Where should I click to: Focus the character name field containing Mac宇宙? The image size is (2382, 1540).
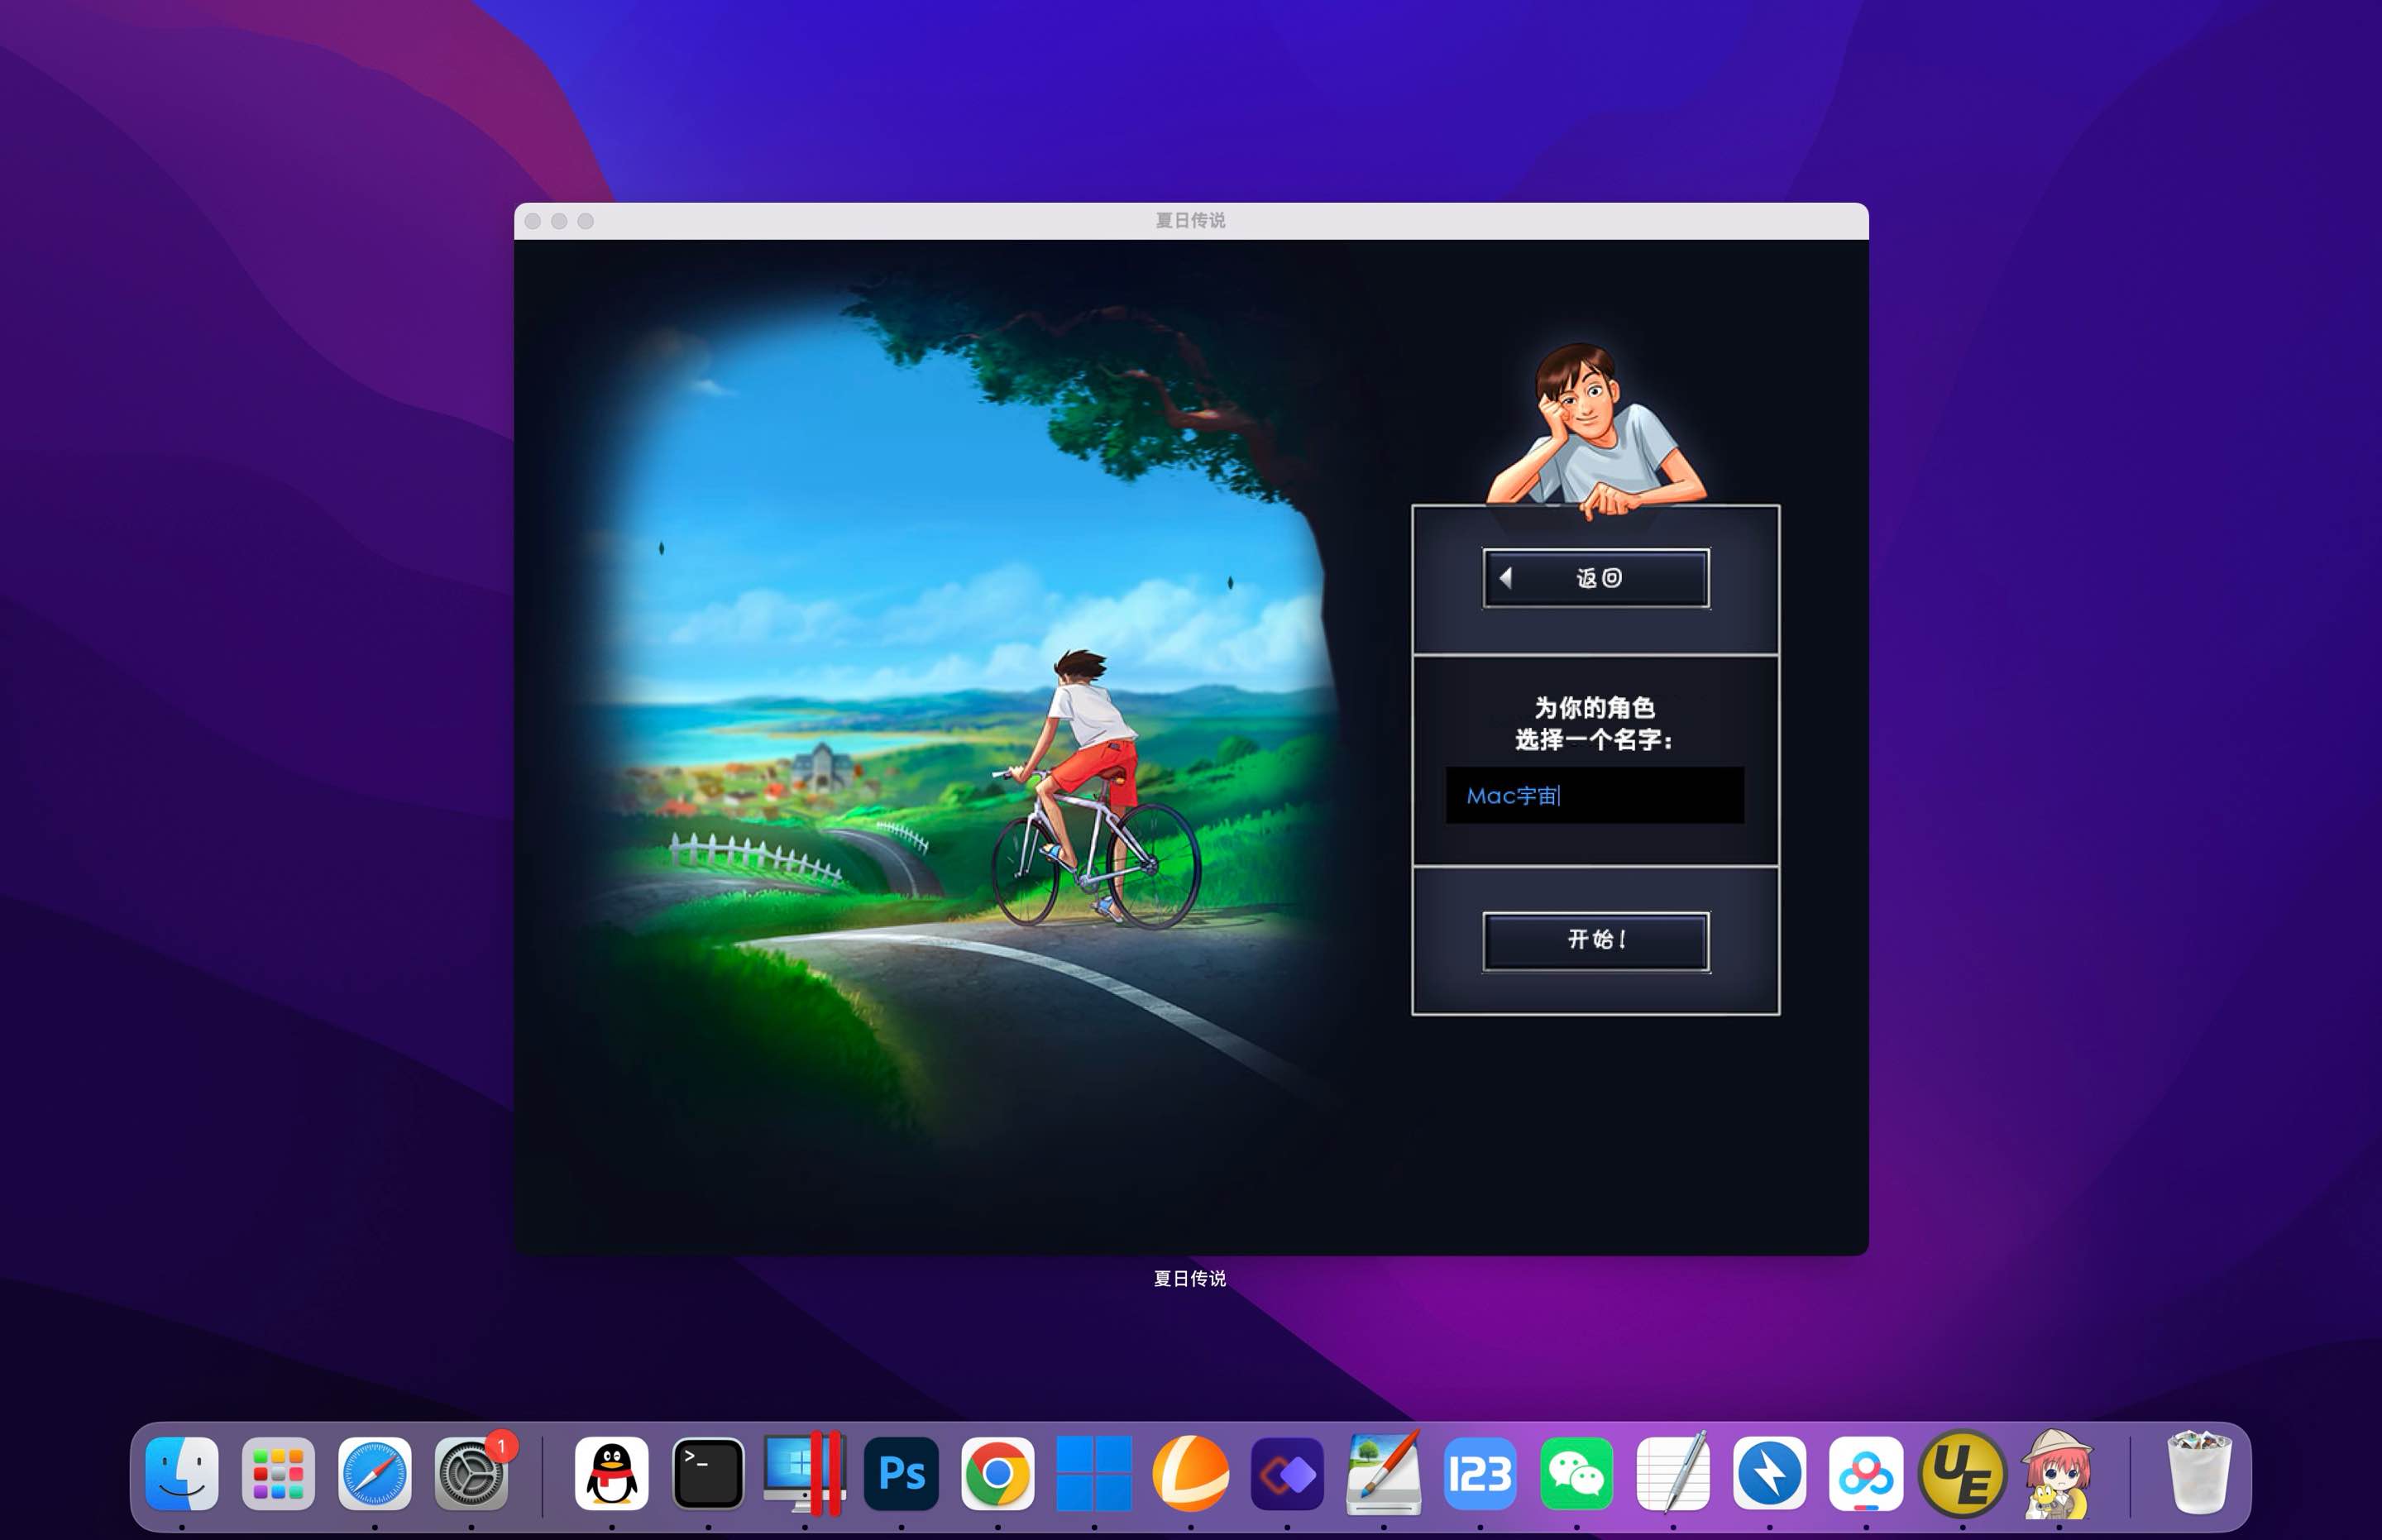[1595, 796]
